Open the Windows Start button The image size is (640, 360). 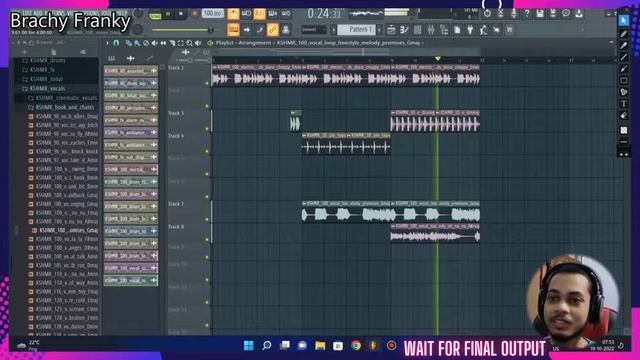(x=249, y=346)
